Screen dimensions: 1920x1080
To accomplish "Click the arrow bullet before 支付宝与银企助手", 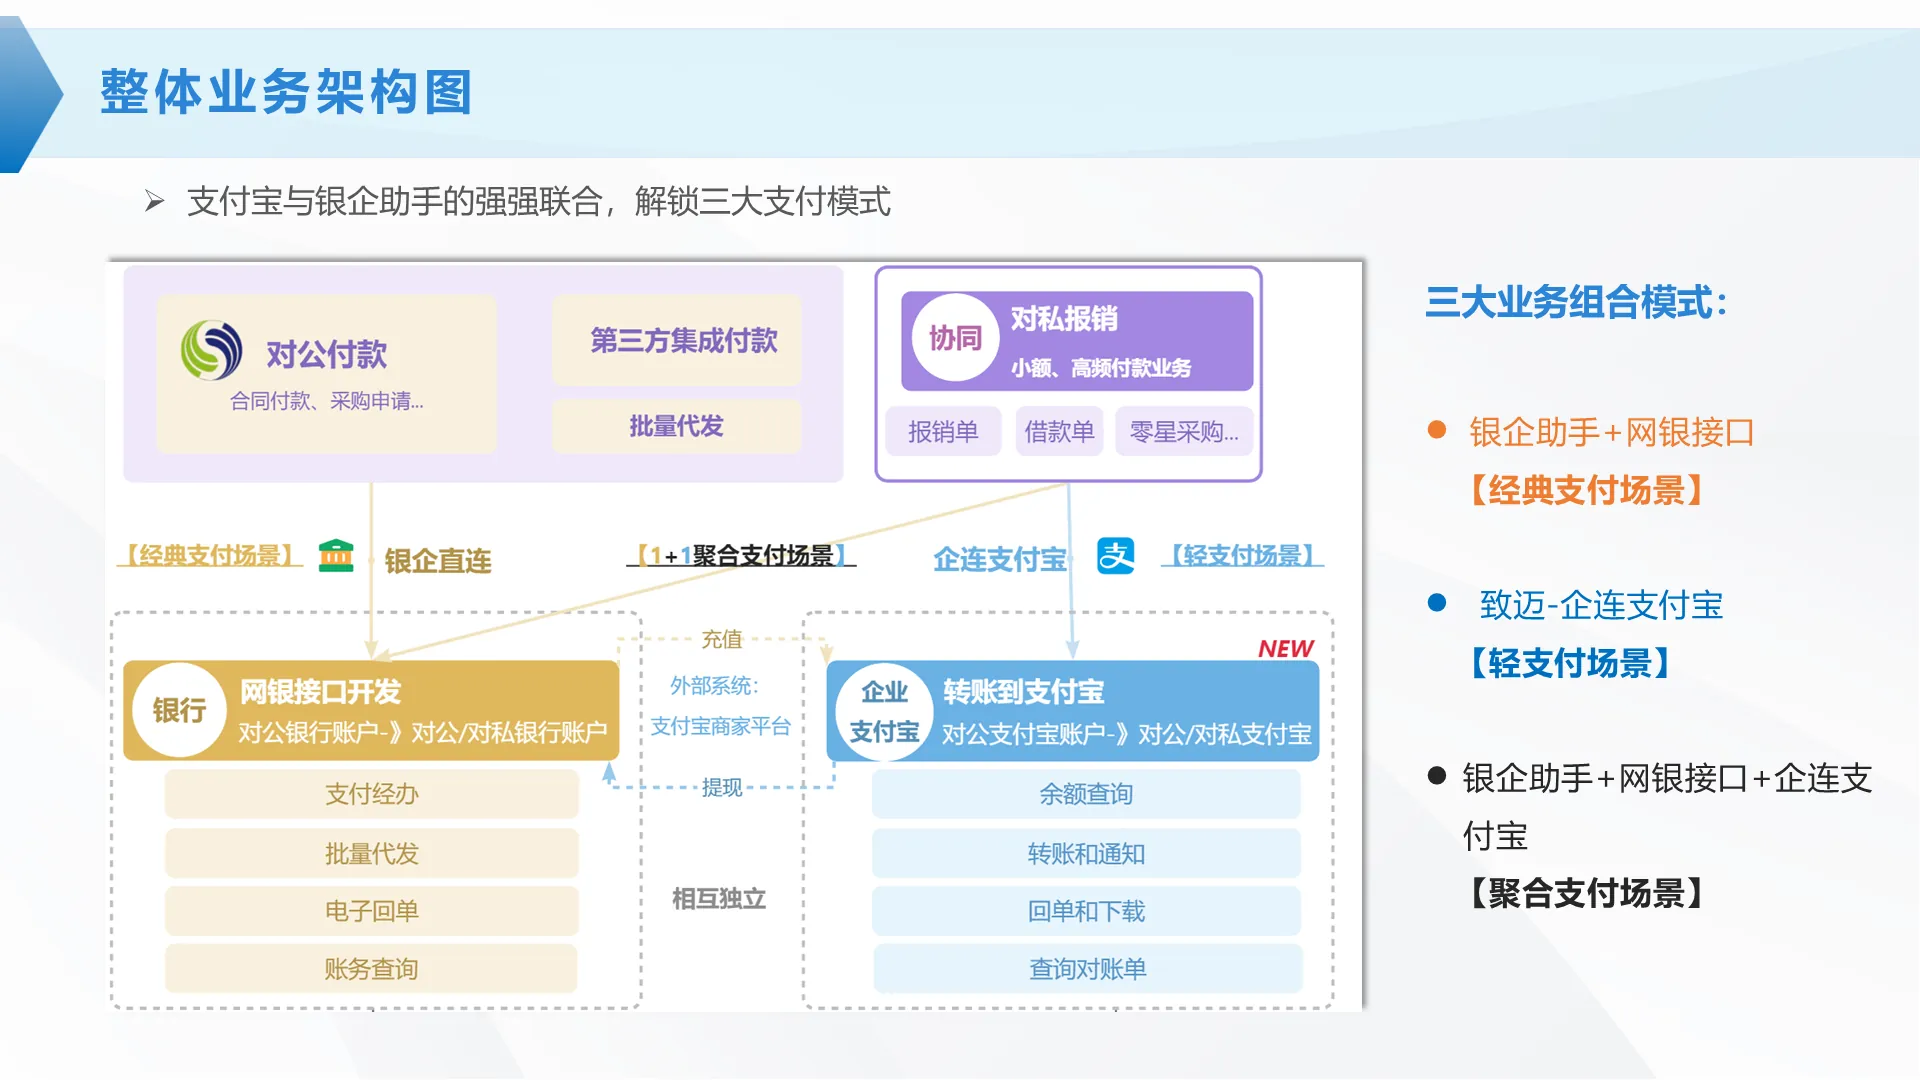I will click(x=154, y=201).
